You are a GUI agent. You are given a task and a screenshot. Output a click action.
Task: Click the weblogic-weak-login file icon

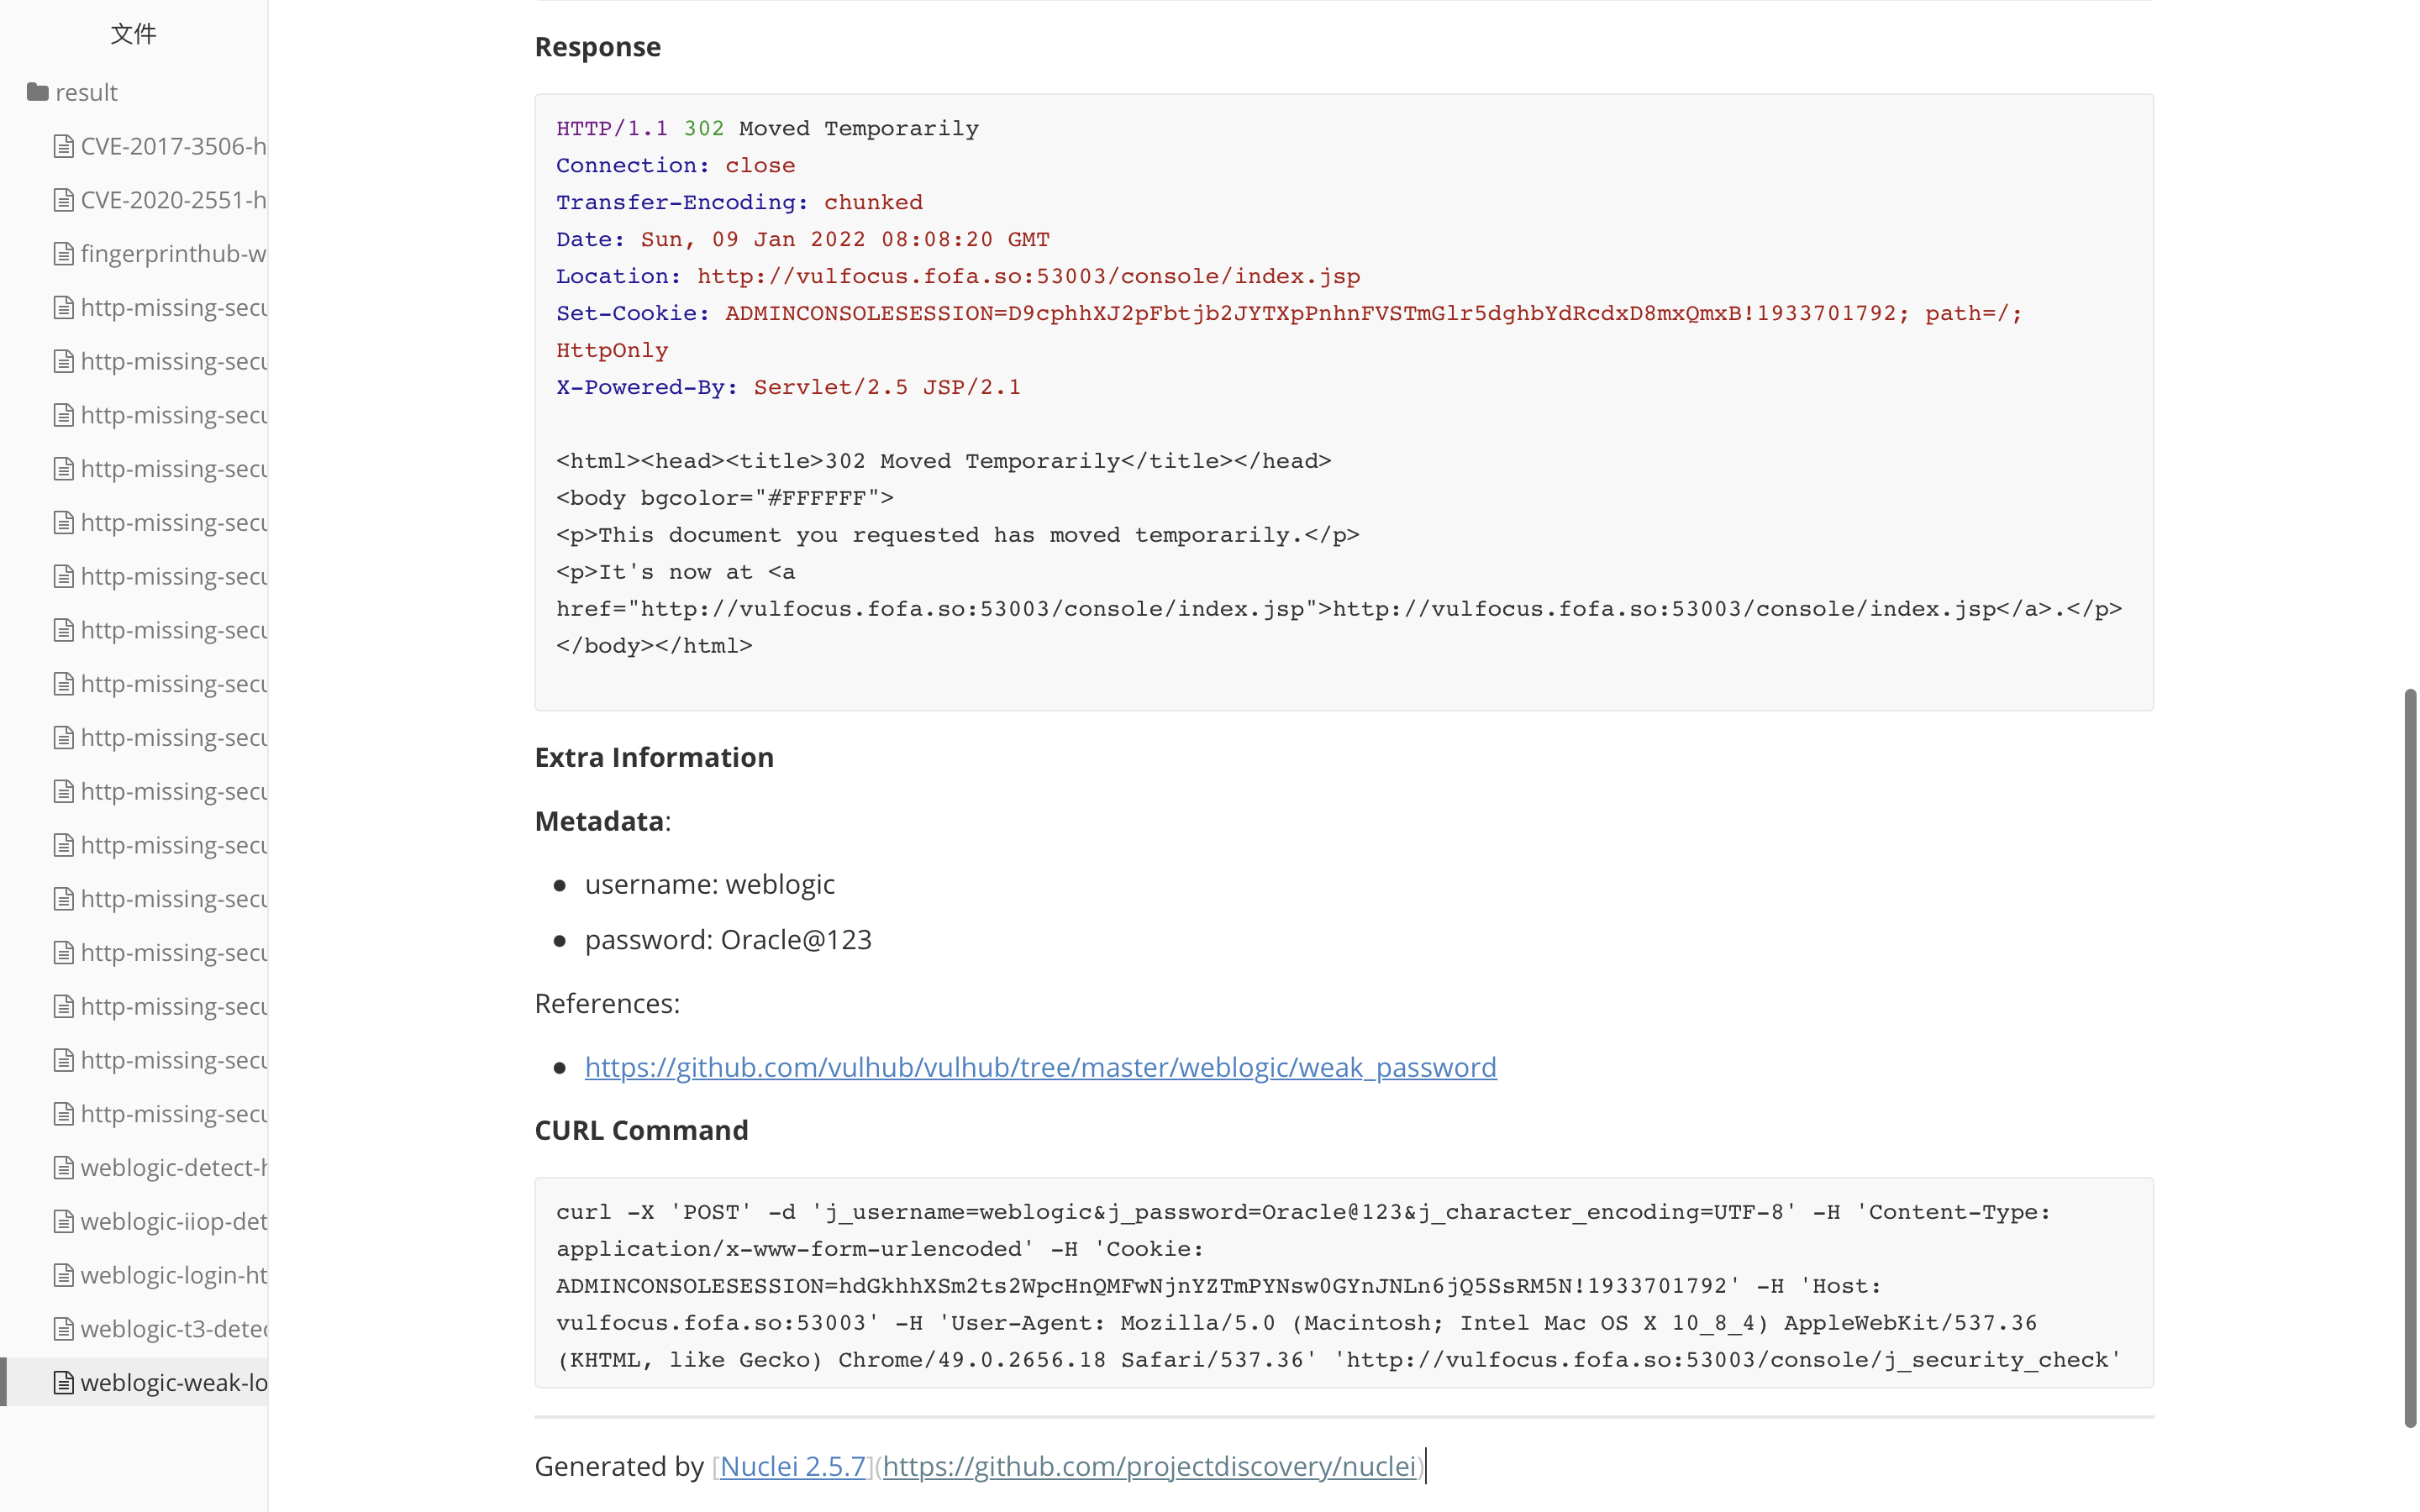[x=64, y=1383]
